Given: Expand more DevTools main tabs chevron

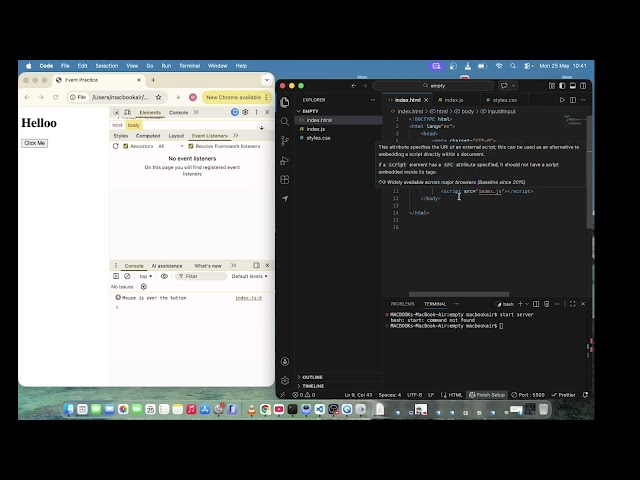Looking at the screenshot, I should click(x=196, y=112).
